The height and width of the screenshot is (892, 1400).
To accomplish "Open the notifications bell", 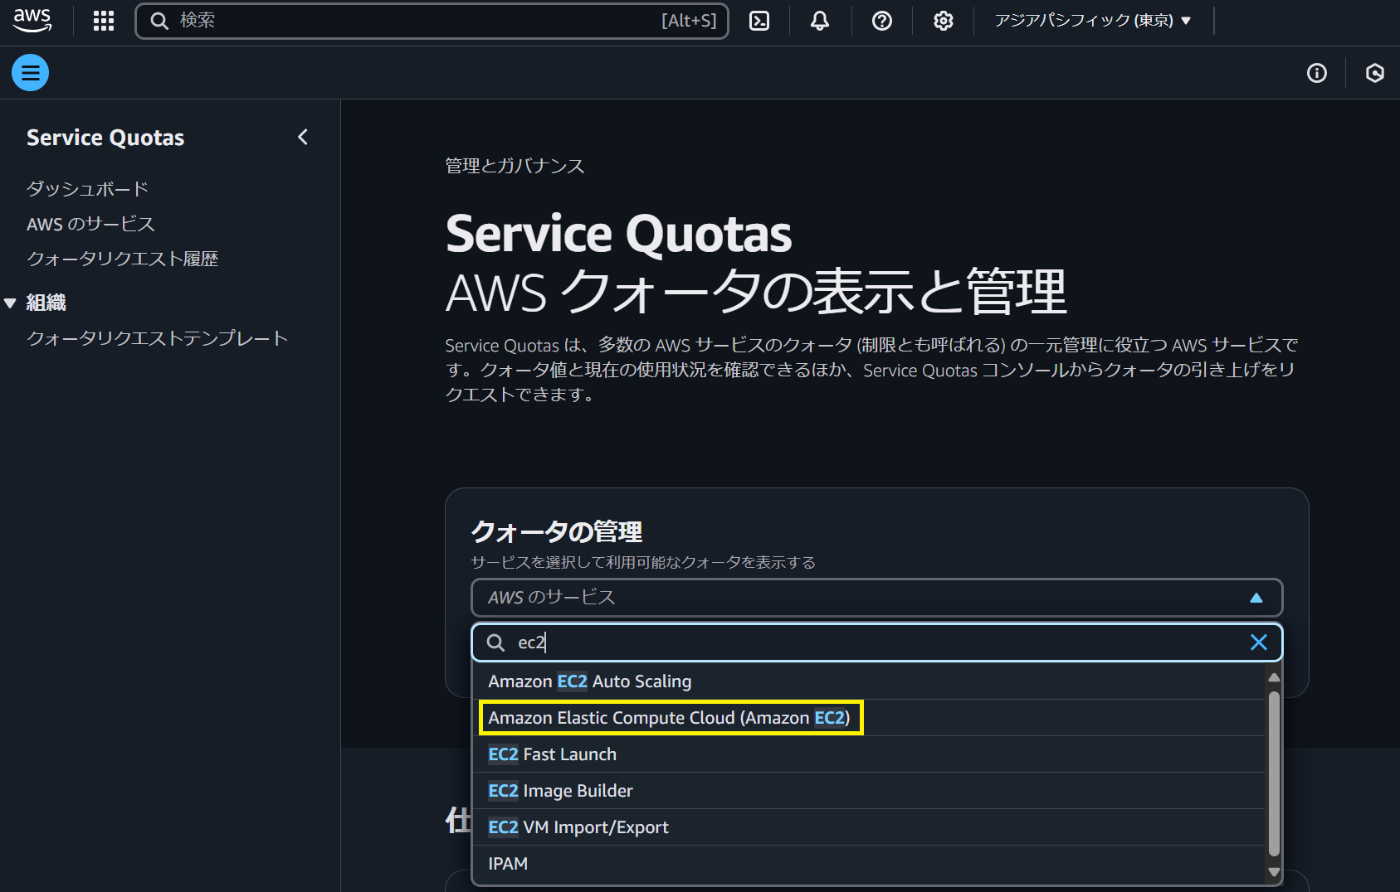I will 820,21.
